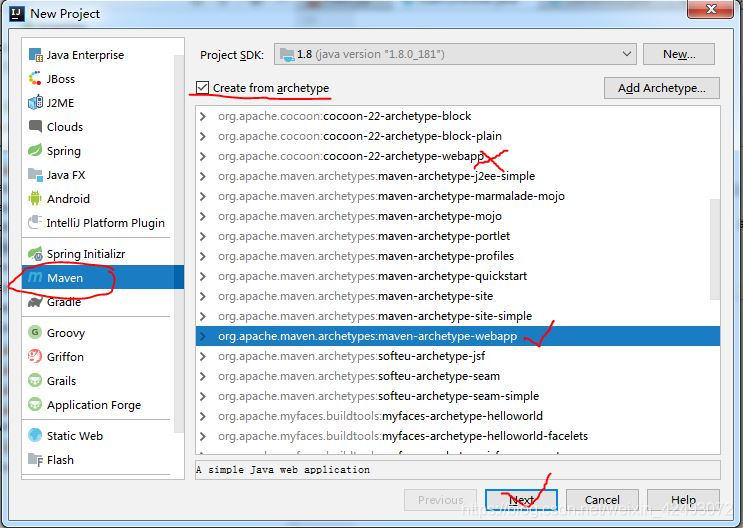Click the Spring leaf icon
Viewport: 743px width, 528px height.
pyautogui.click(x=35, y=150)
